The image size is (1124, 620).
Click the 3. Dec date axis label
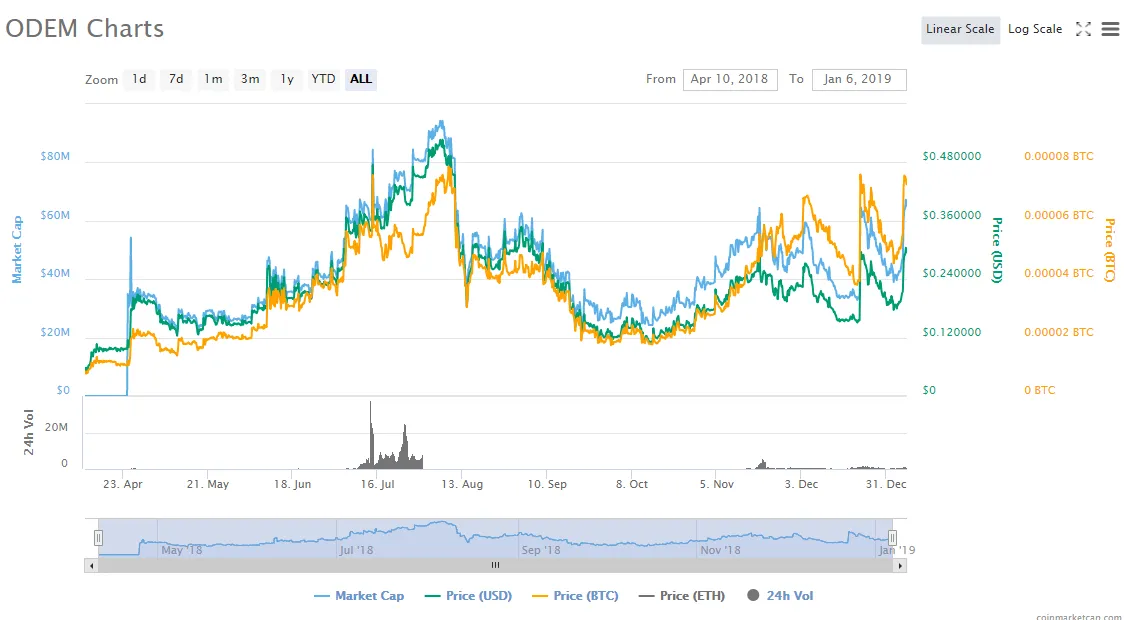pyautogui.click(x=801, y=485)
